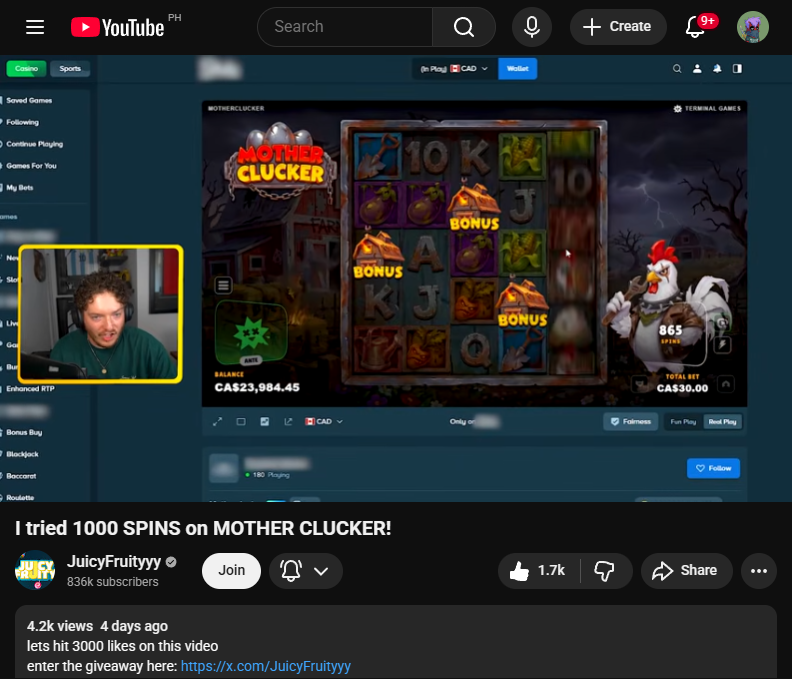
Task: Click the pop-out game icon
Action: point(288,421)
